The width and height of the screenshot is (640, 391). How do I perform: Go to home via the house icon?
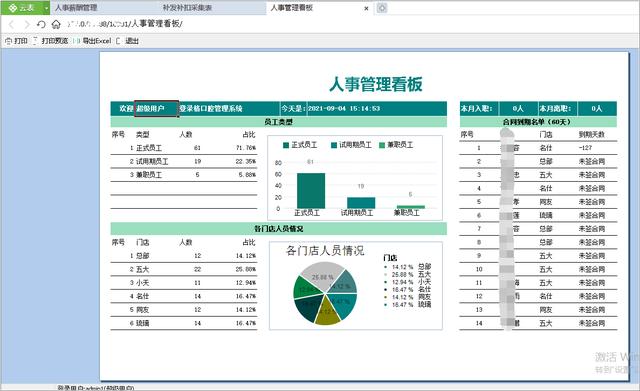click(56, 24)
